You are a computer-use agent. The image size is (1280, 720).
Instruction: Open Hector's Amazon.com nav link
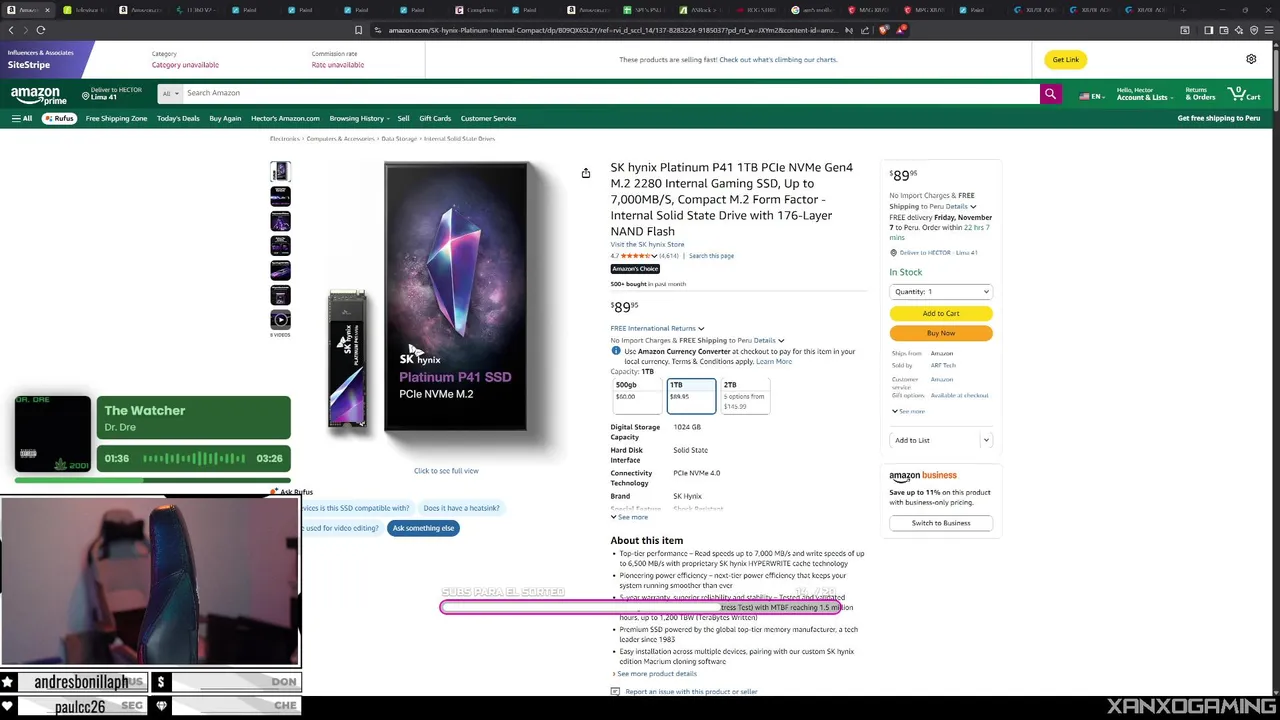pyautogui.click(x=285, y=118)
